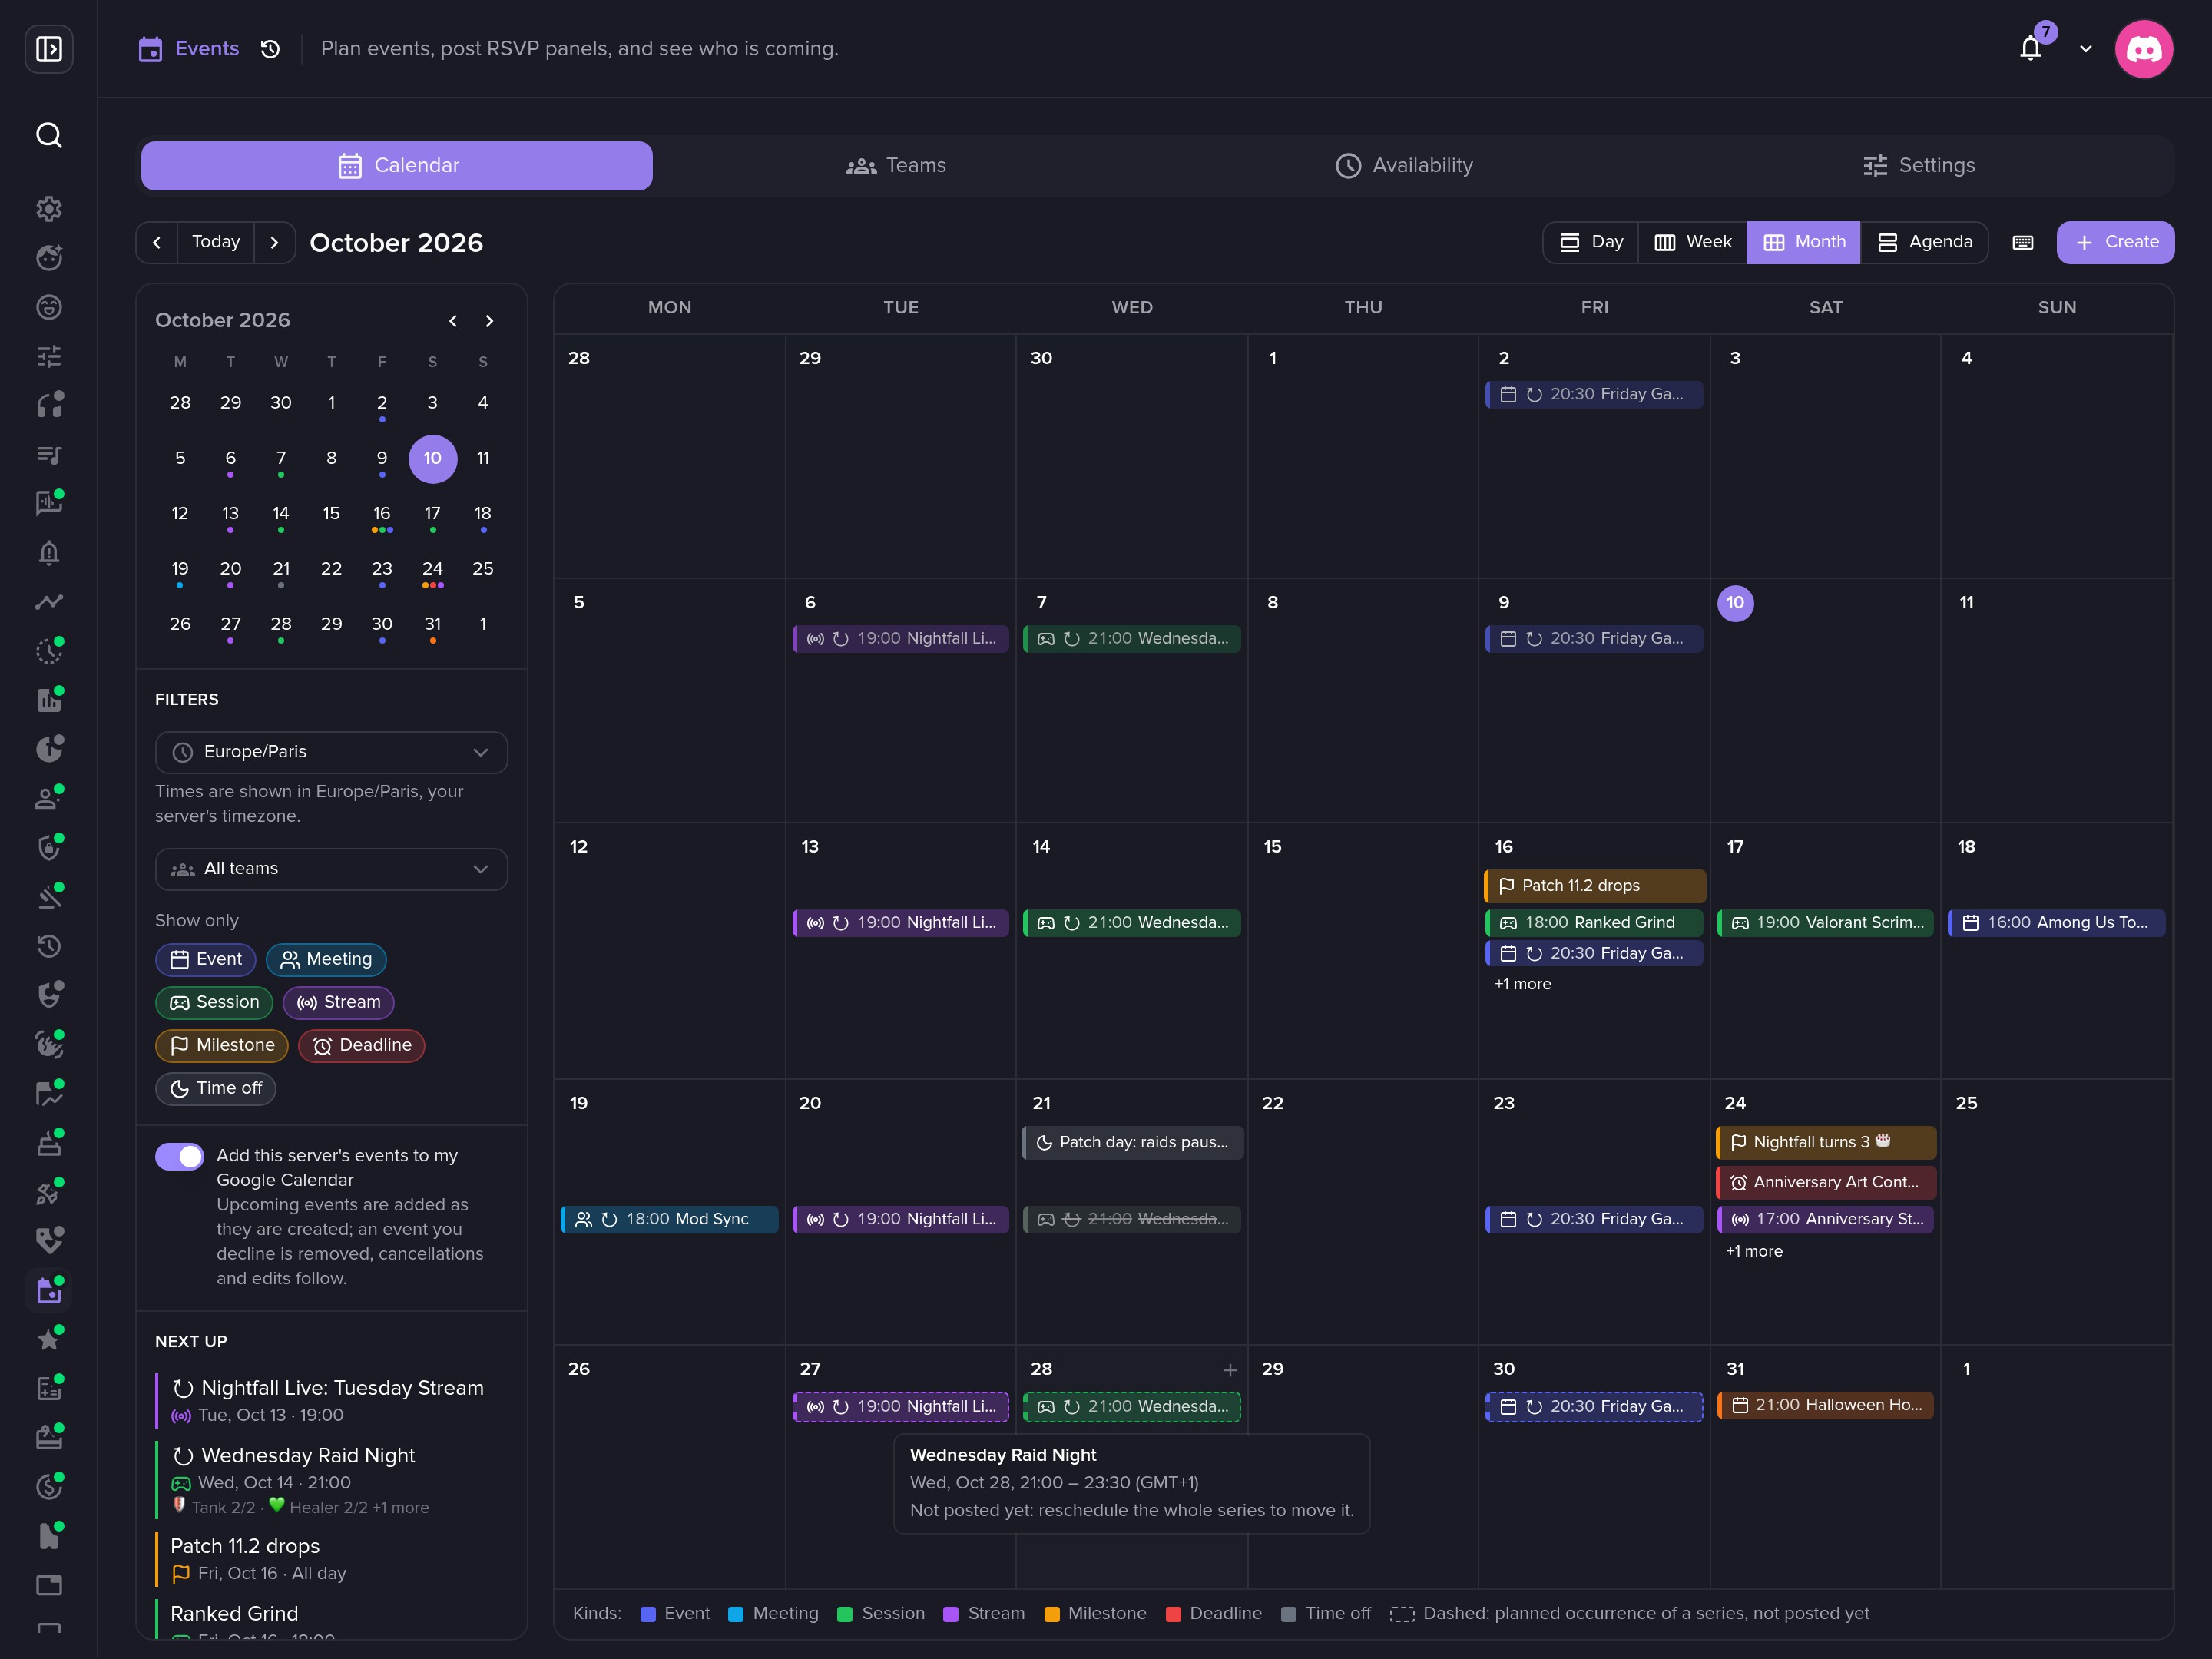Open the notifications bell

pos(2030,48)
